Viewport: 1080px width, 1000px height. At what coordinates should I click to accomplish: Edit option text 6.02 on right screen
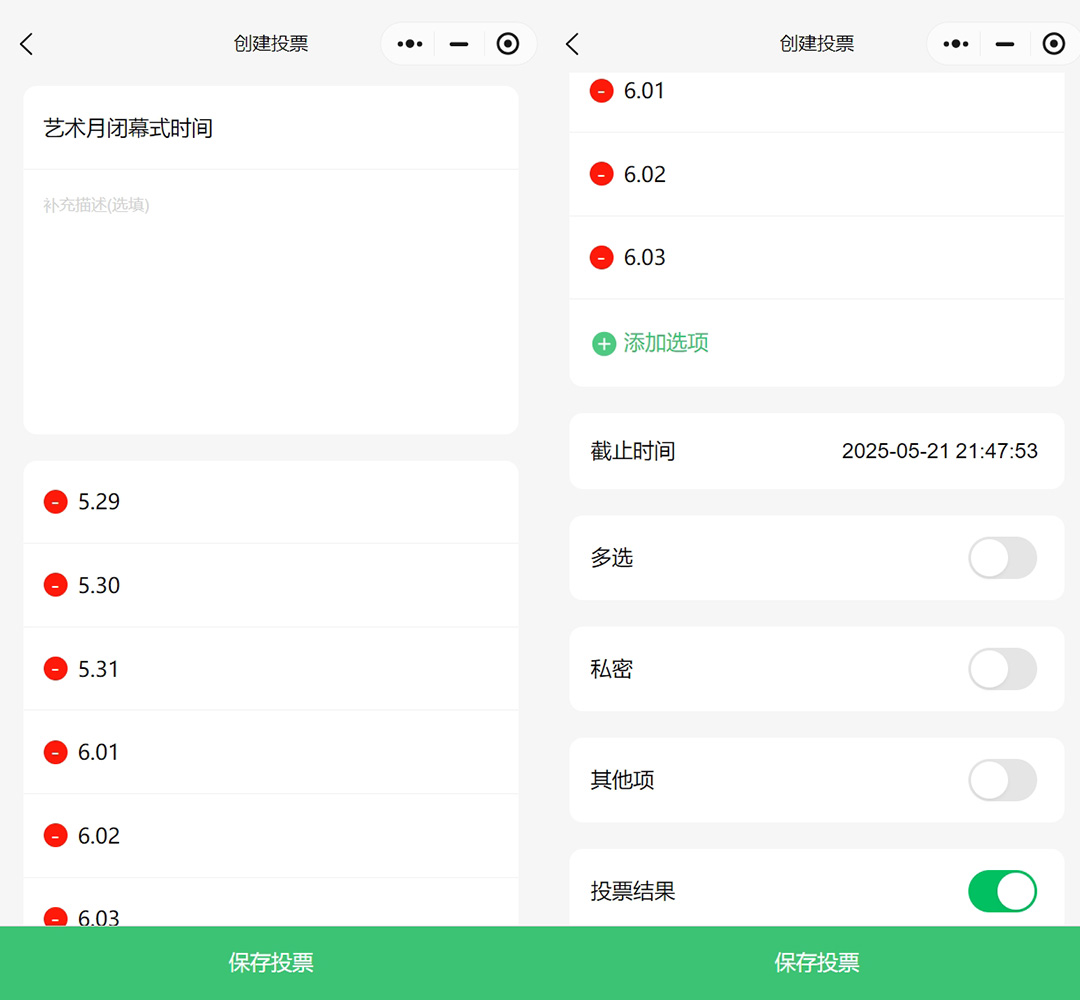click(x=645, y=174)
